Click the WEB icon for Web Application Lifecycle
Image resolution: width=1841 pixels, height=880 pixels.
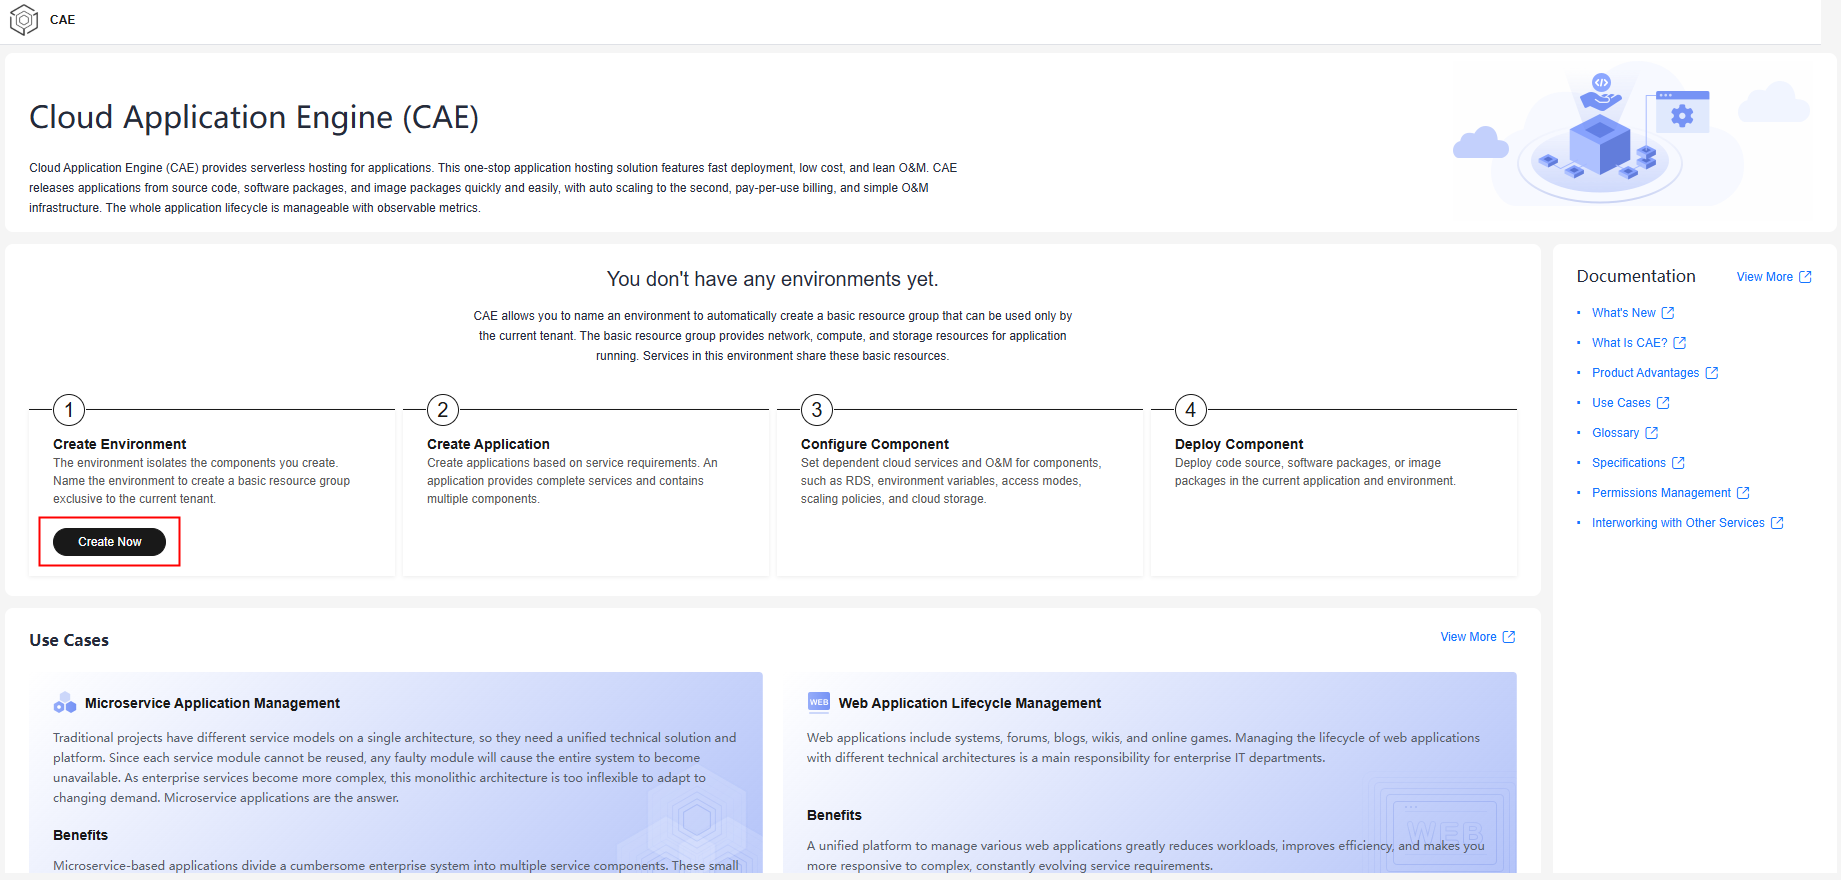click(819, 702)
